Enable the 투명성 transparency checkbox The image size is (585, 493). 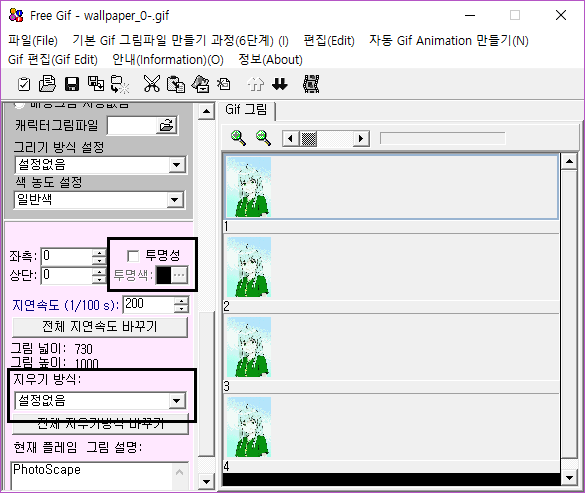pos(133,256)
